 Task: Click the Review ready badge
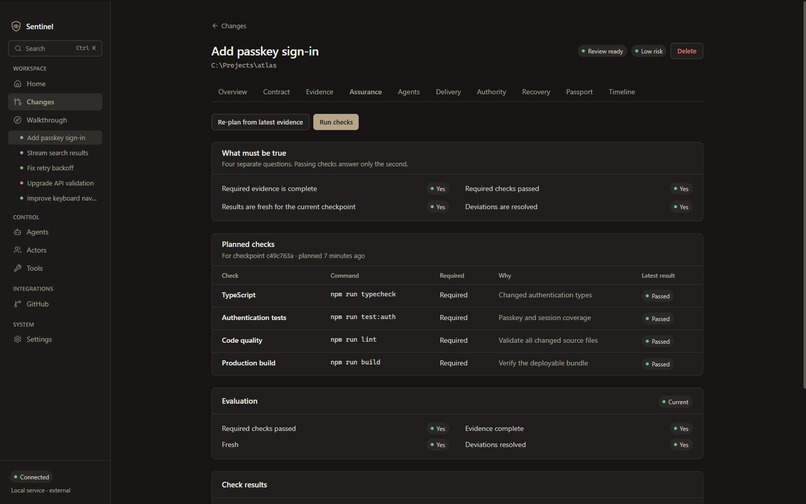coord(602,51)
